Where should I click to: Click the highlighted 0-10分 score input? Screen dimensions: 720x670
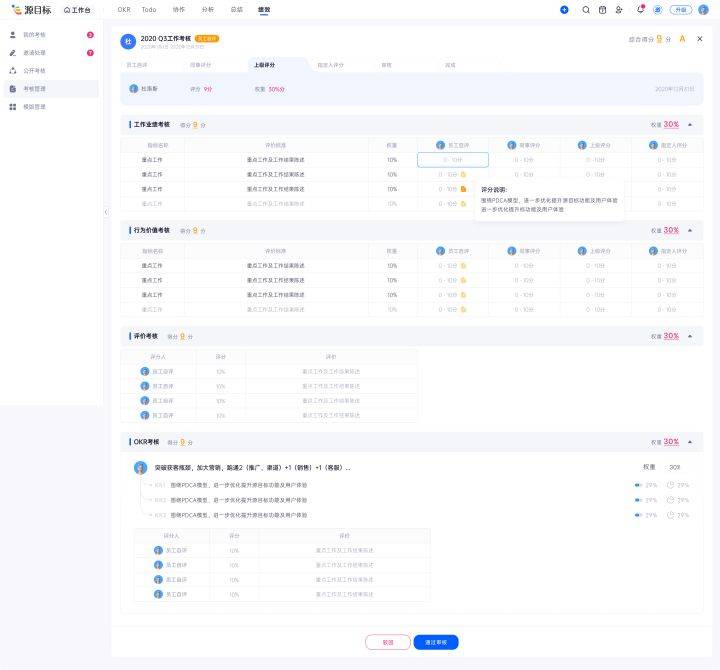click(x=452, y=160)
